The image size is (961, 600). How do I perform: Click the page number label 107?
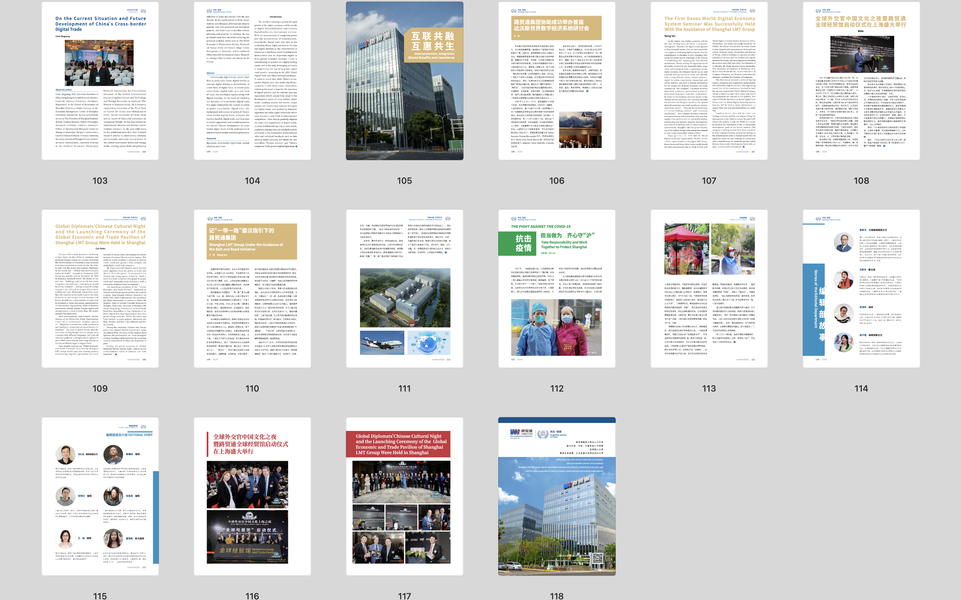click(x=709, y=181)
